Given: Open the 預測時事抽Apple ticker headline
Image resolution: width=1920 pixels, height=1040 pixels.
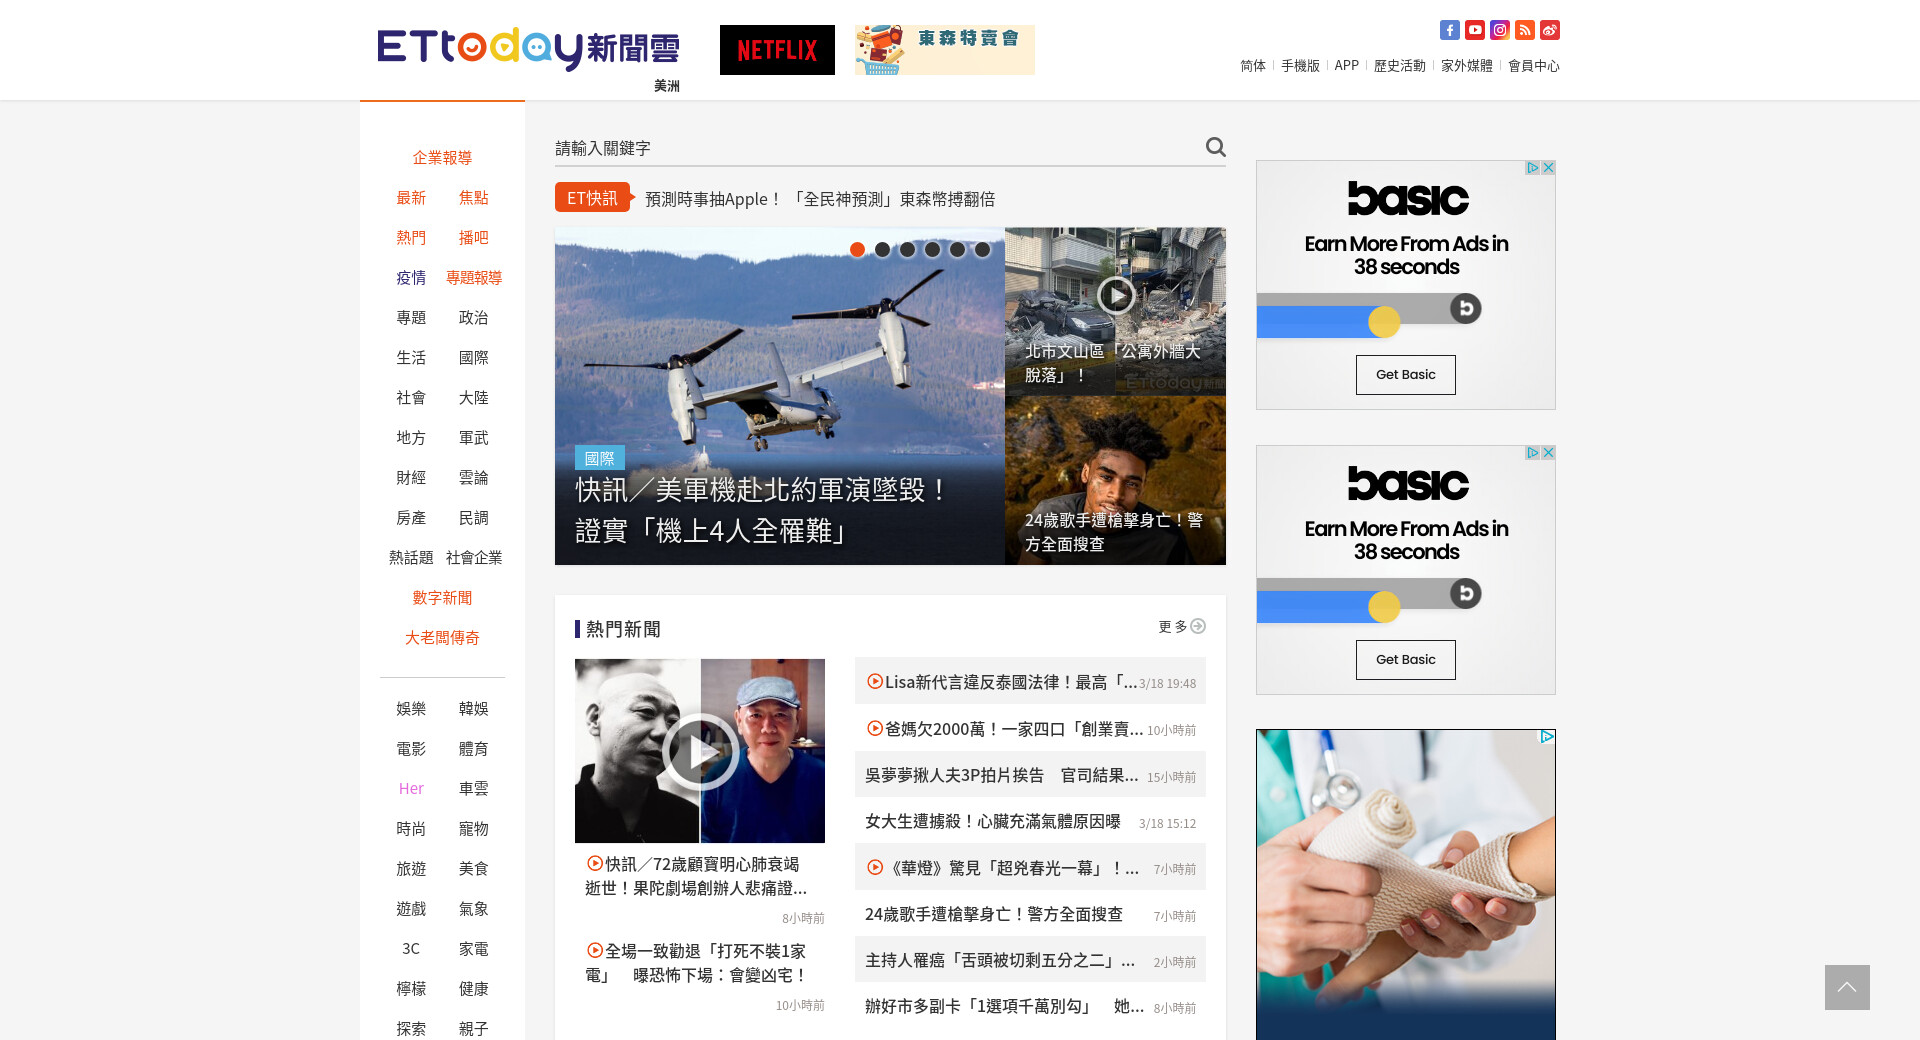Looking at the screenshot, I should pyautogui.click(x=820, y=199).
